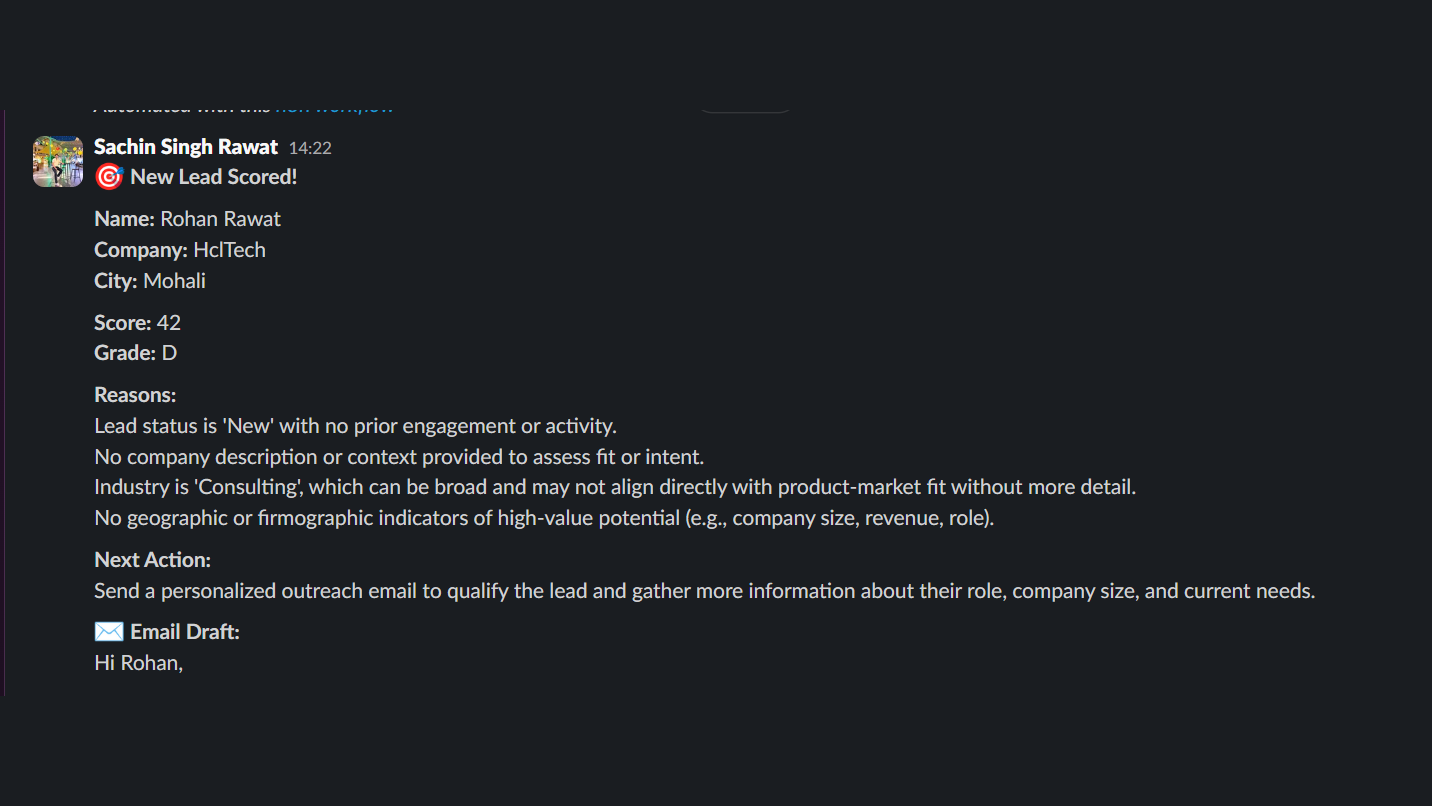Click the 'City: Mohali' line
Screen dimensions: 1432x806
149,281
